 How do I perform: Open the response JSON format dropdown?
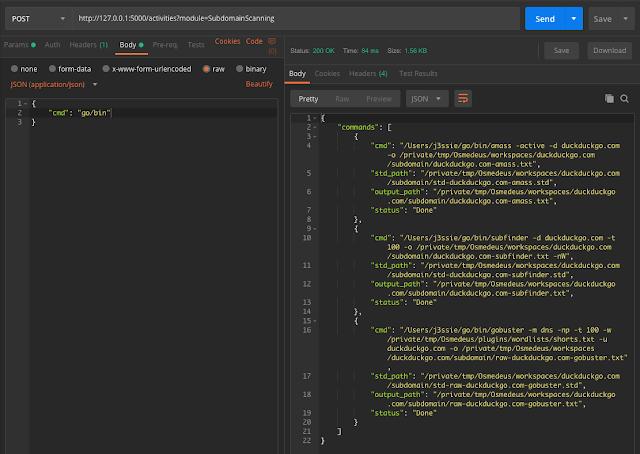point(426,98)
